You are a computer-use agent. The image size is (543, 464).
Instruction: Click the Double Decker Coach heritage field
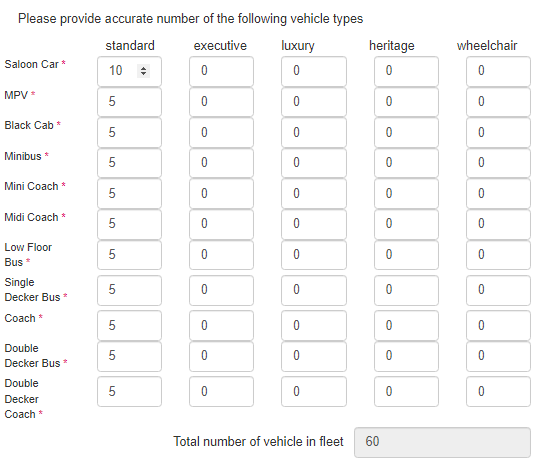(x=406, y=392)
